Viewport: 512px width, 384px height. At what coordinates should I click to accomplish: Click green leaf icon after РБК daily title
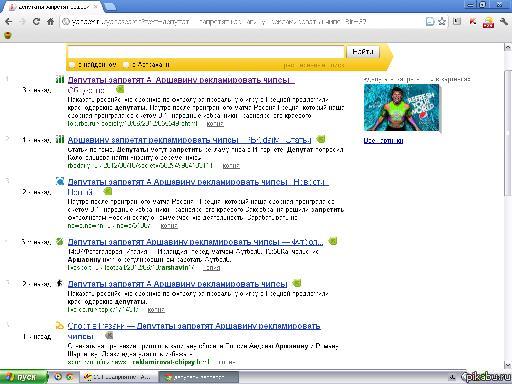pyautogui.click(x=321, y=139)
